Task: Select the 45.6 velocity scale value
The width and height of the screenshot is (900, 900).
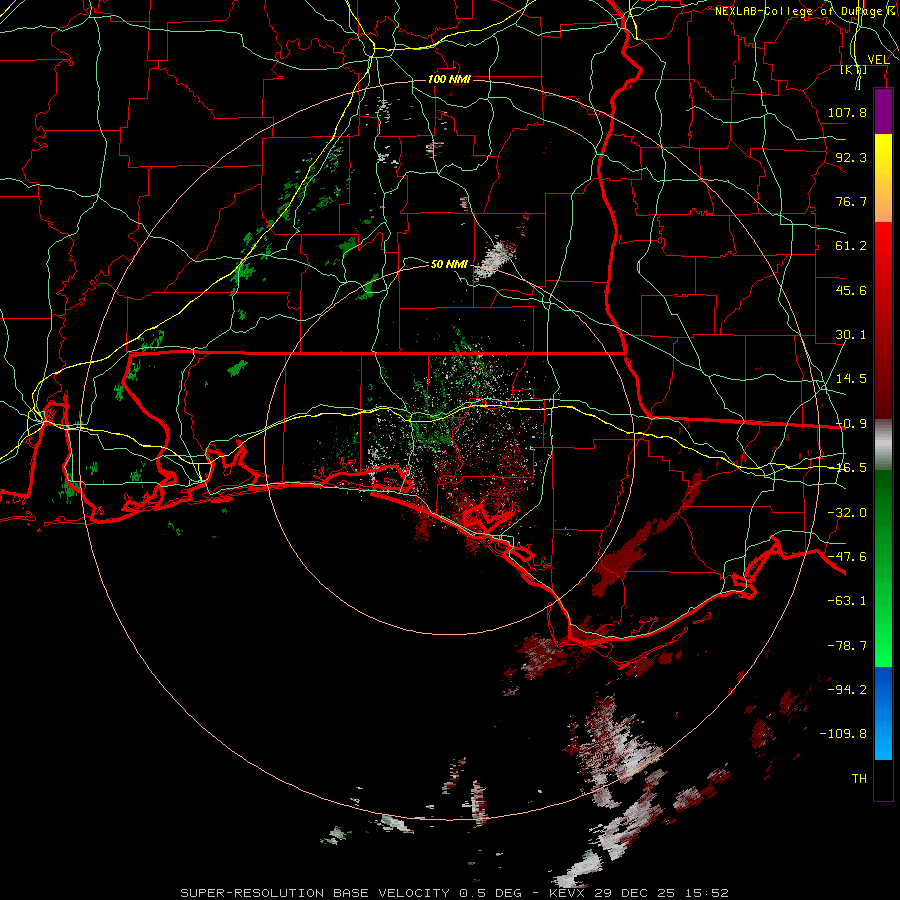Action: point(851,290)
